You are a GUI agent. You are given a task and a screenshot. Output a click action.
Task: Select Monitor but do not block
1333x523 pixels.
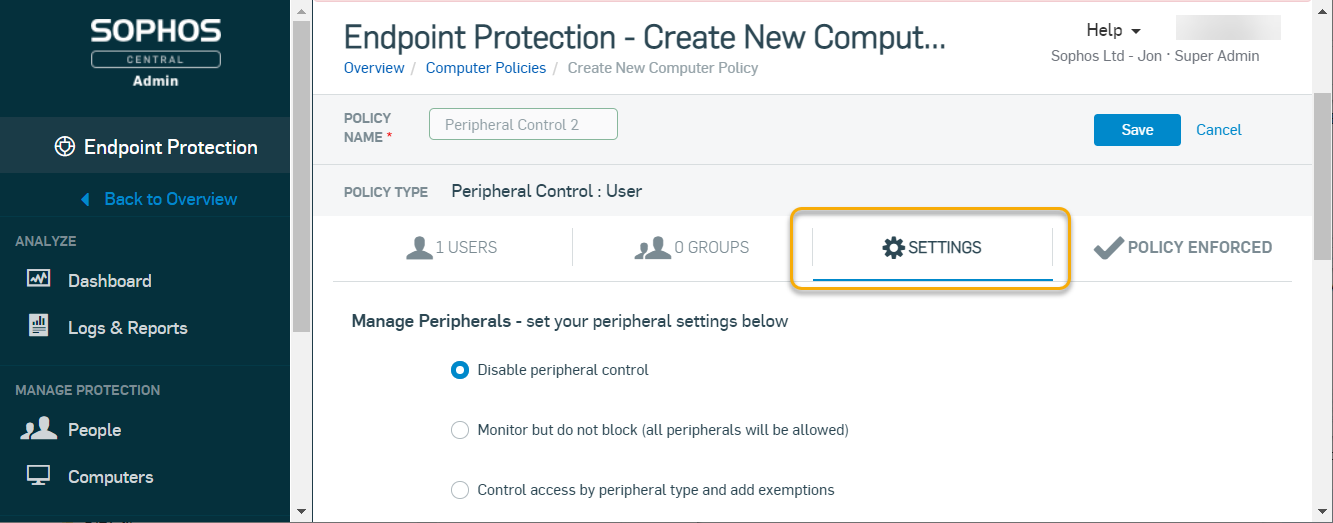pos(460,430)
